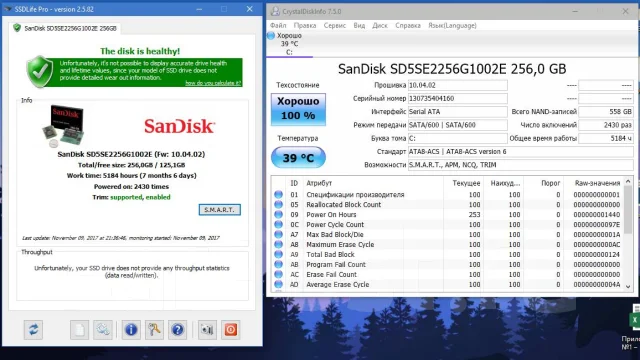
Task: Open the Правка menu
Action: coord(305,25)
